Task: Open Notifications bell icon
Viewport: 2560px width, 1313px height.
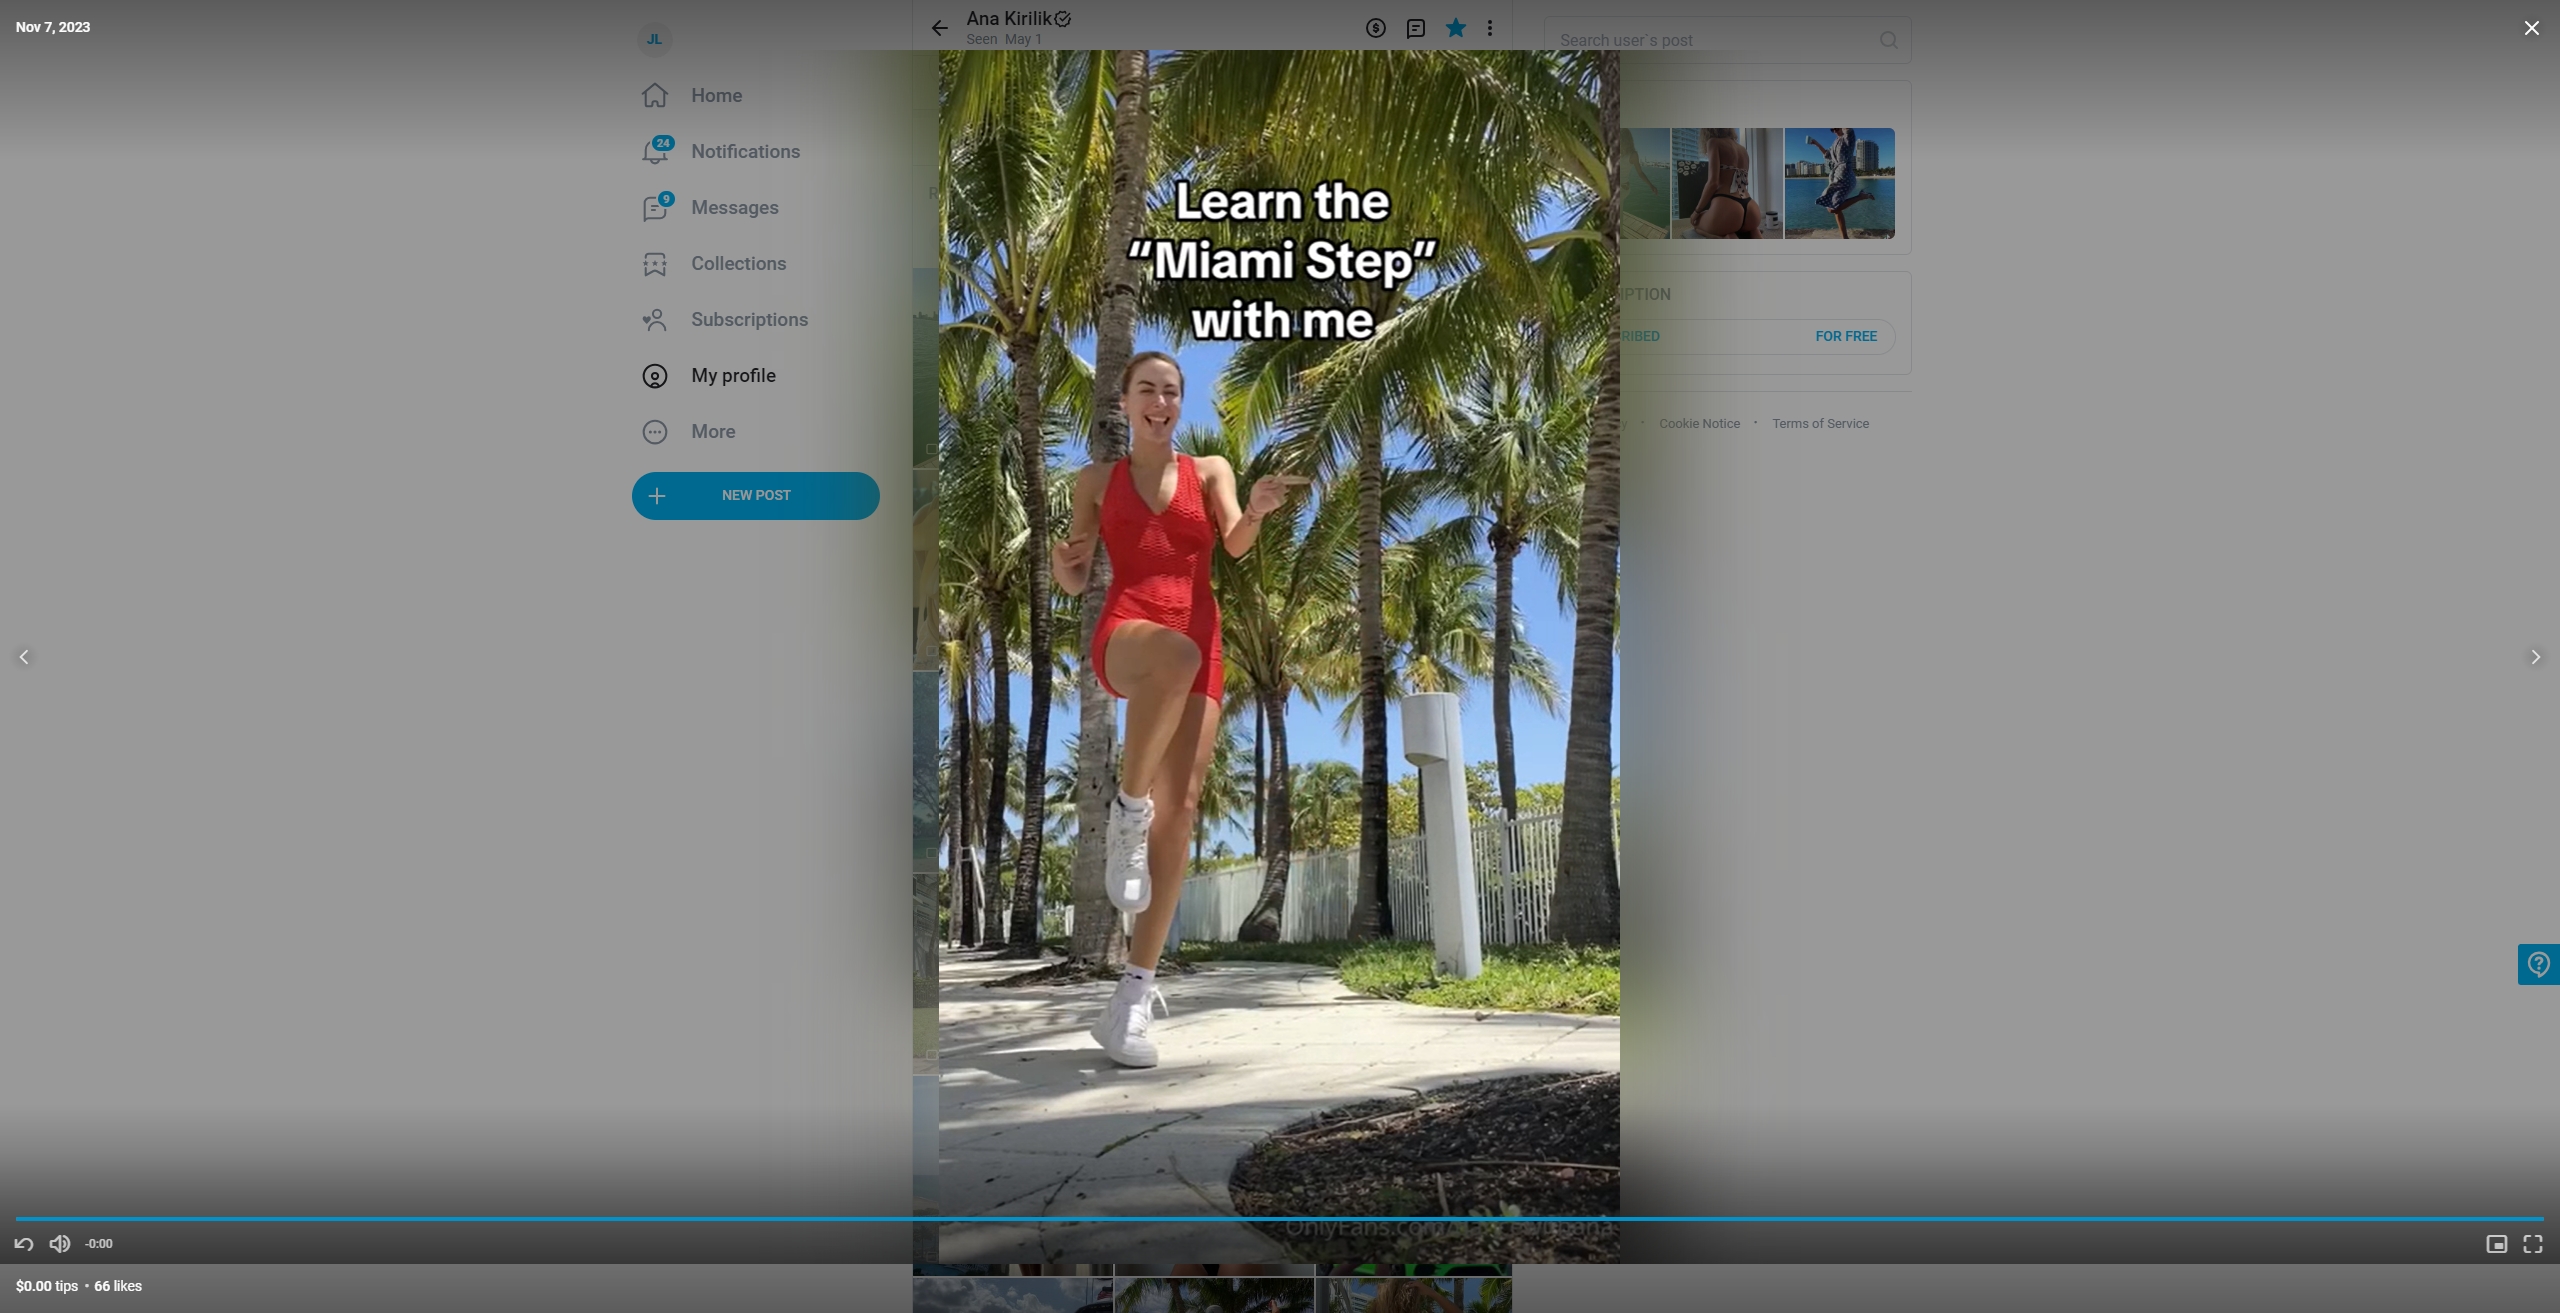Action: click(655, 152)
